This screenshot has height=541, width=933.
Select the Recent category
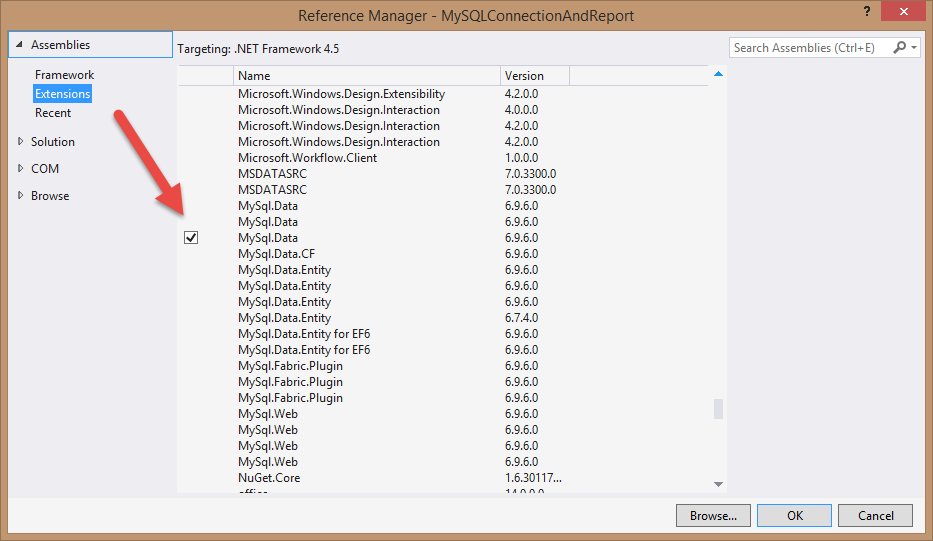pyautogui.click(x=53, y=112)
